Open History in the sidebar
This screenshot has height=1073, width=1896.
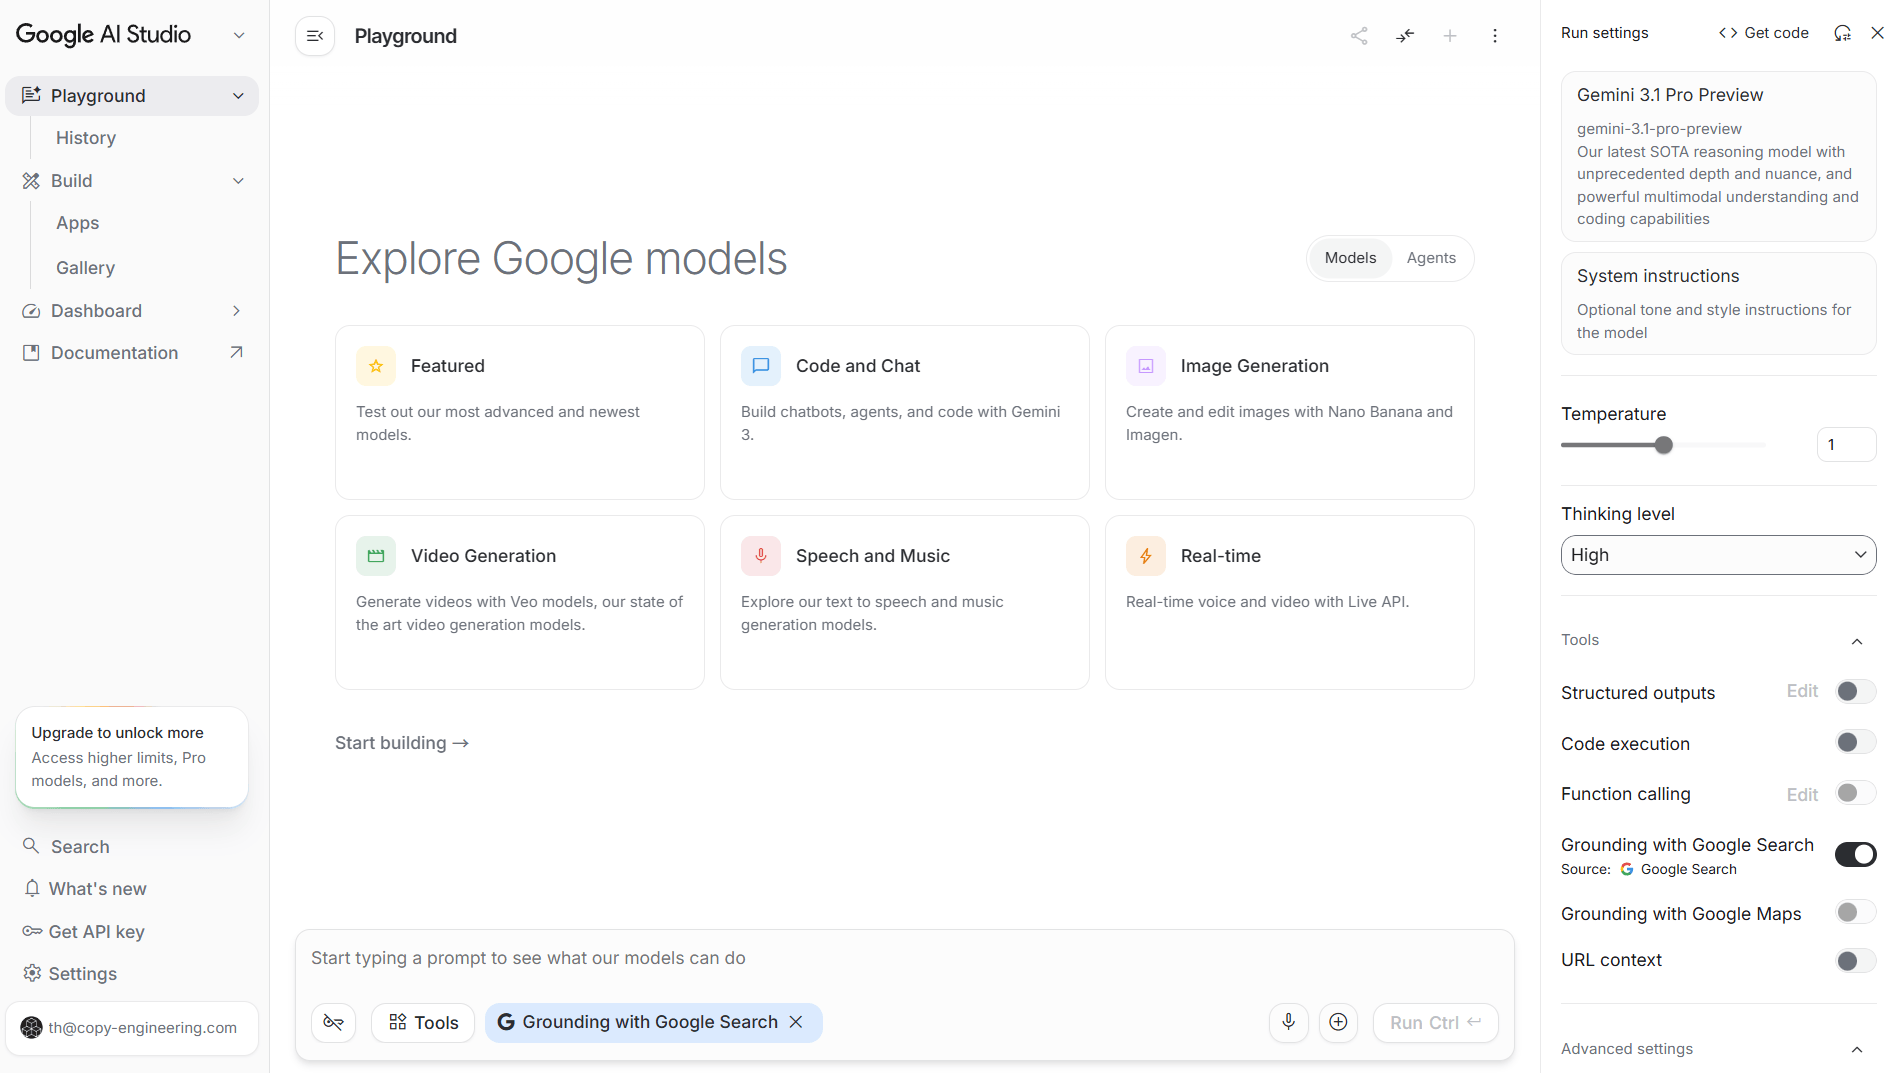coord(86,138)
